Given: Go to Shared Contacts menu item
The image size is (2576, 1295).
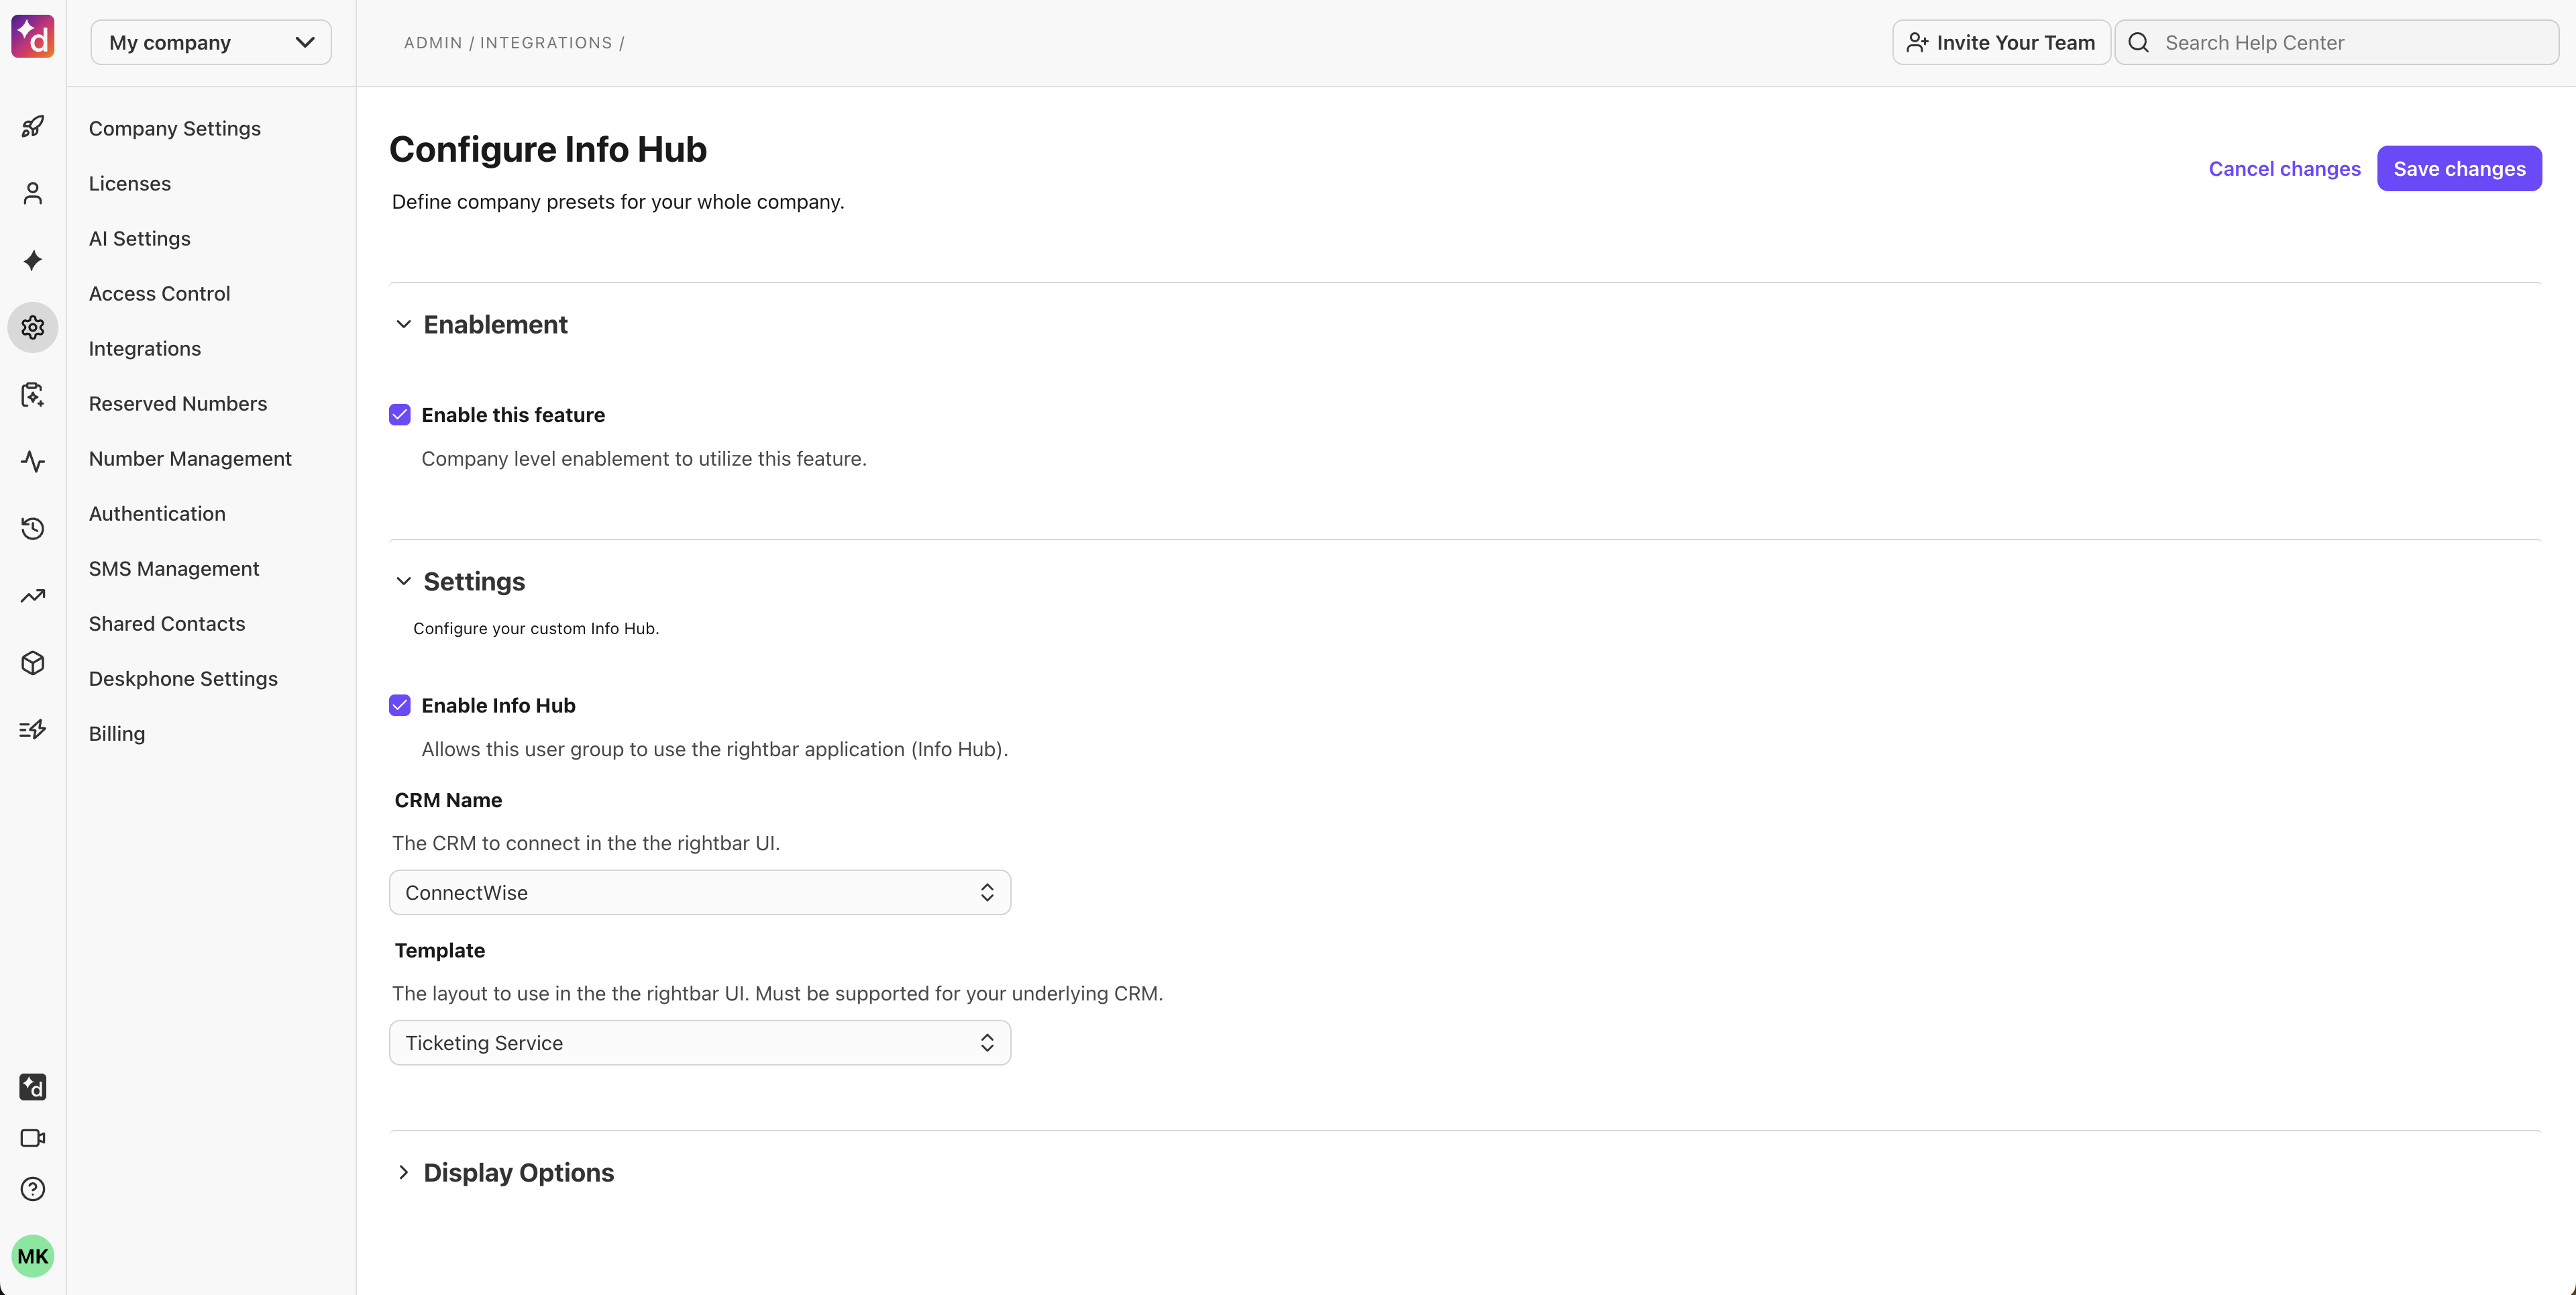Looking at the screenshot, I should pyautogui.click(x=167, y=623).
